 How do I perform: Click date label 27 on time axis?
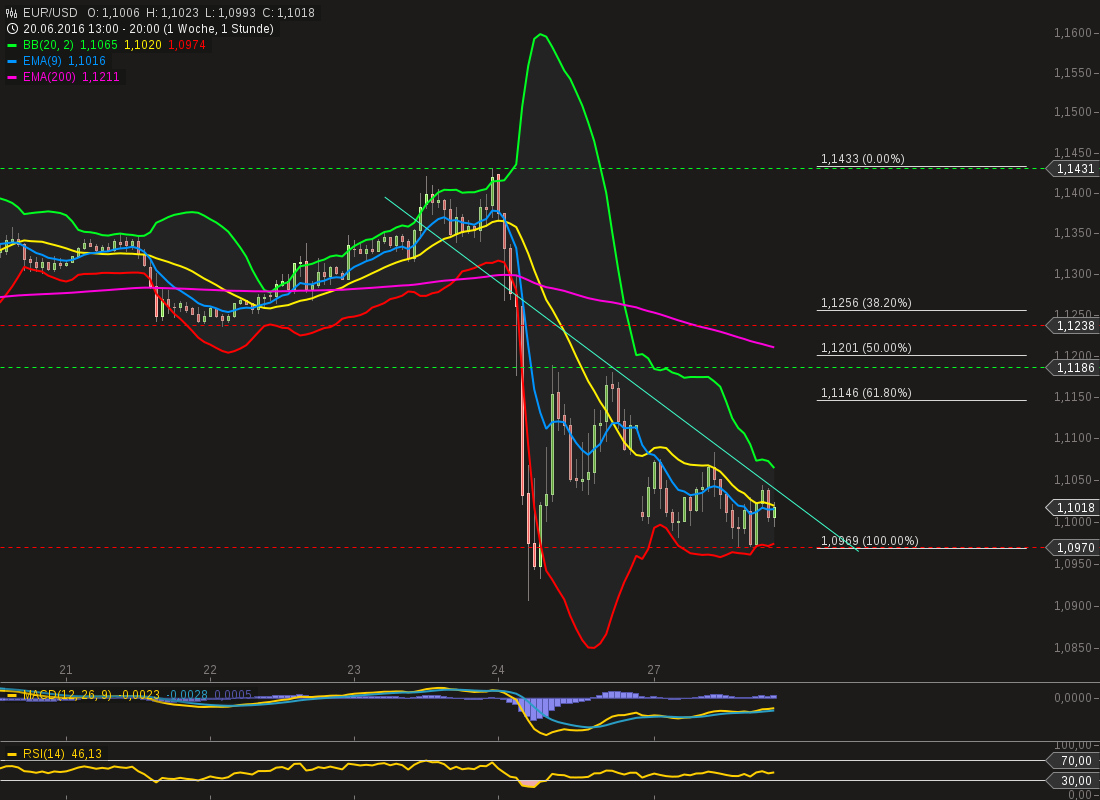(x=654, y=670)
